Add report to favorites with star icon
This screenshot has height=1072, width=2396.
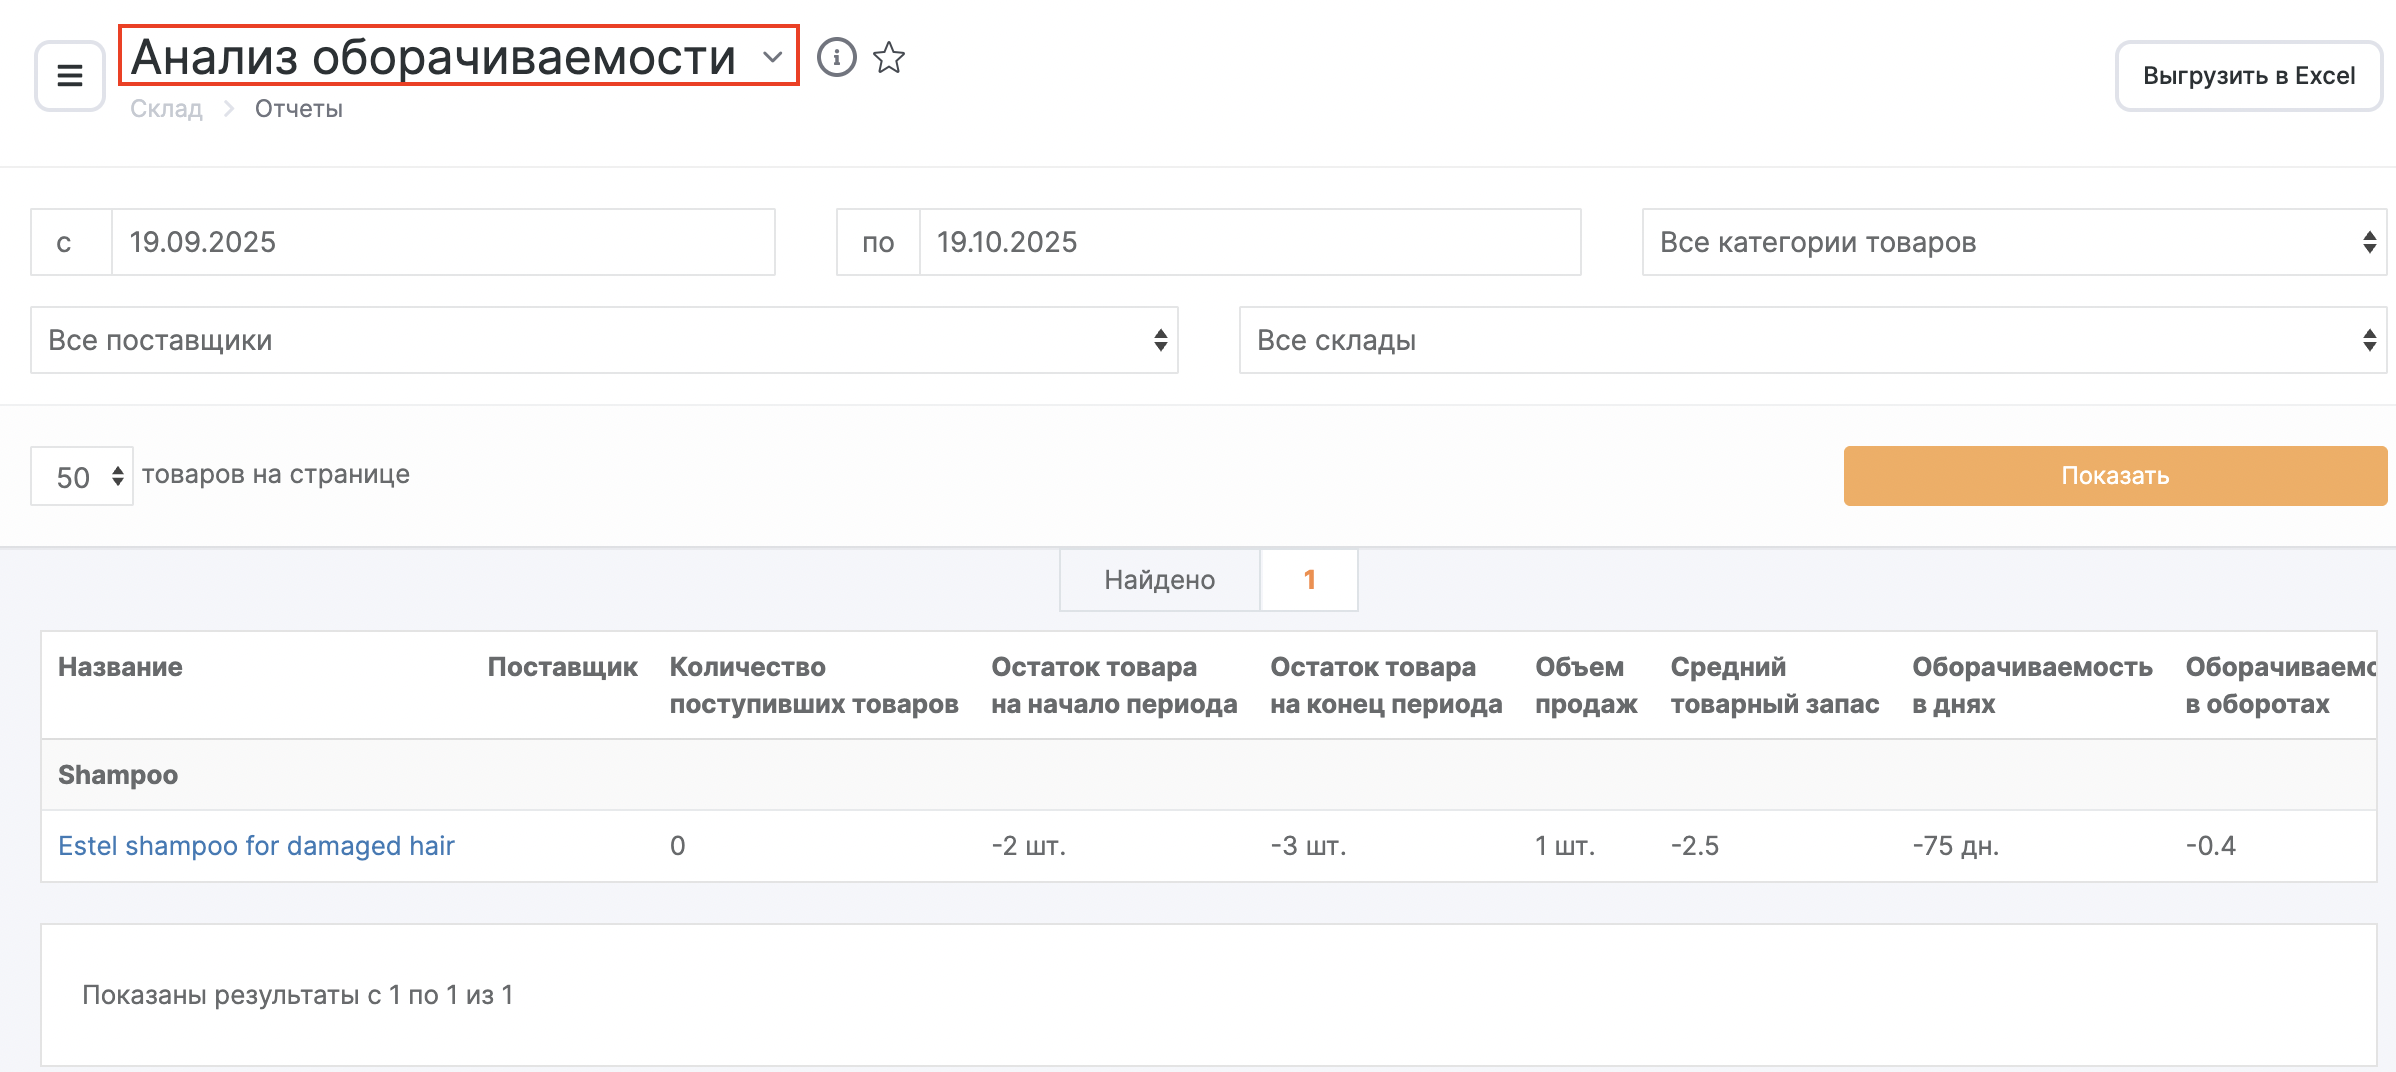click(x=888, y=58)
